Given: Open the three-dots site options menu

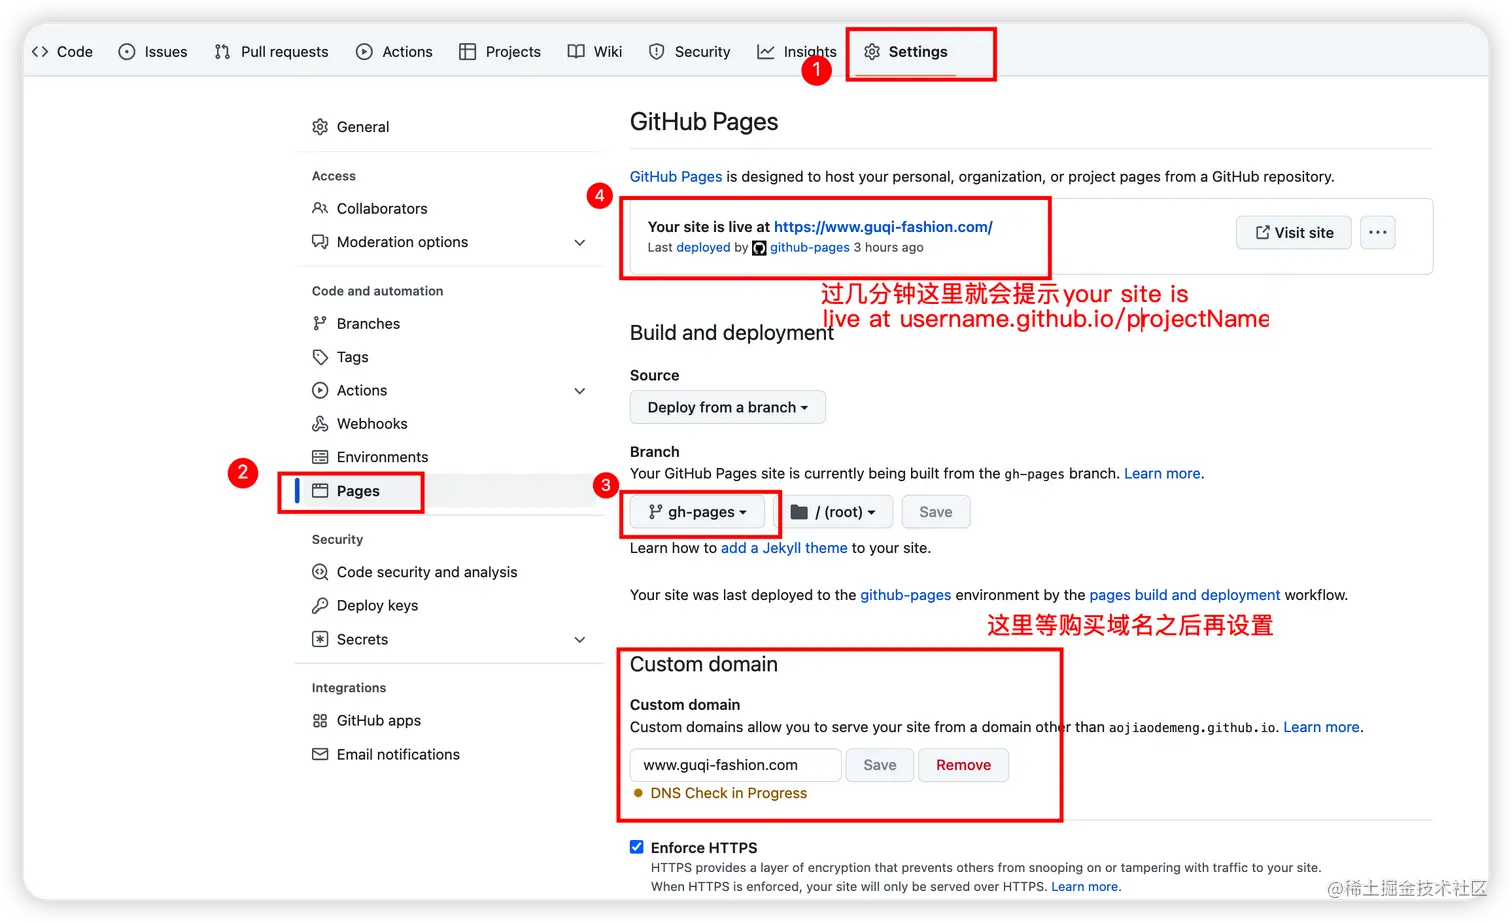Looking at the screenshot, I should tap(1378, 233).
